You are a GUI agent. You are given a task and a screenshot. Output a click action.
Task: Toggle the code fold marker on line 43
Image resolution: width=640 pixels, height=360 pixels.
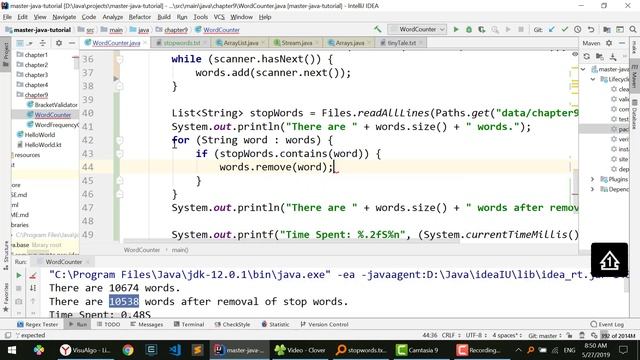pos(119,154)
